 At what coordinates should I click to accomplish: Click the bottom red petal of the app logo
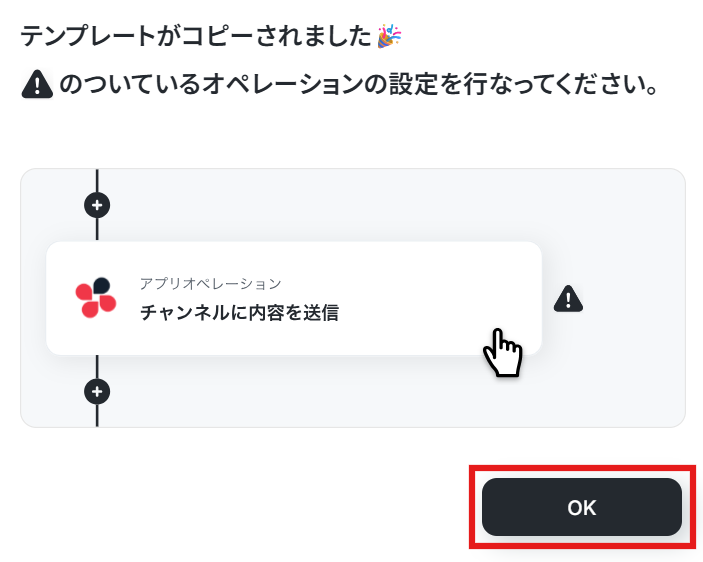pyautogui.click(x=90, y=309)
